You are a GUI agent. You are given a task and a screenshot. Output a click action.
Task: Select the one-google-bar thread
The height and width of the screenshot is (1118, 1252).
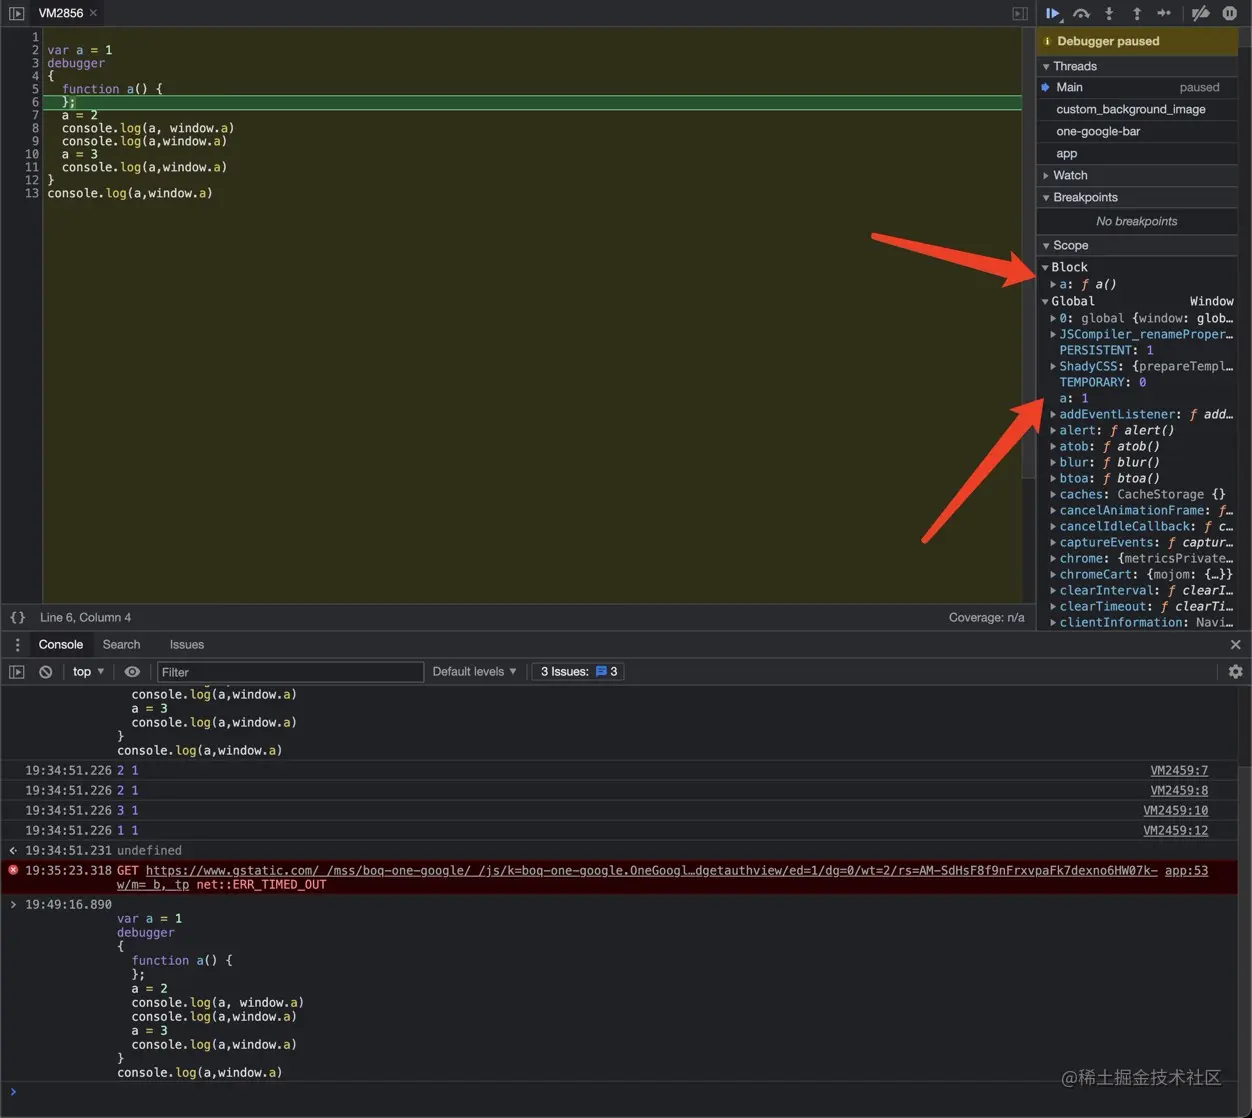click(x=1137, y=131)
